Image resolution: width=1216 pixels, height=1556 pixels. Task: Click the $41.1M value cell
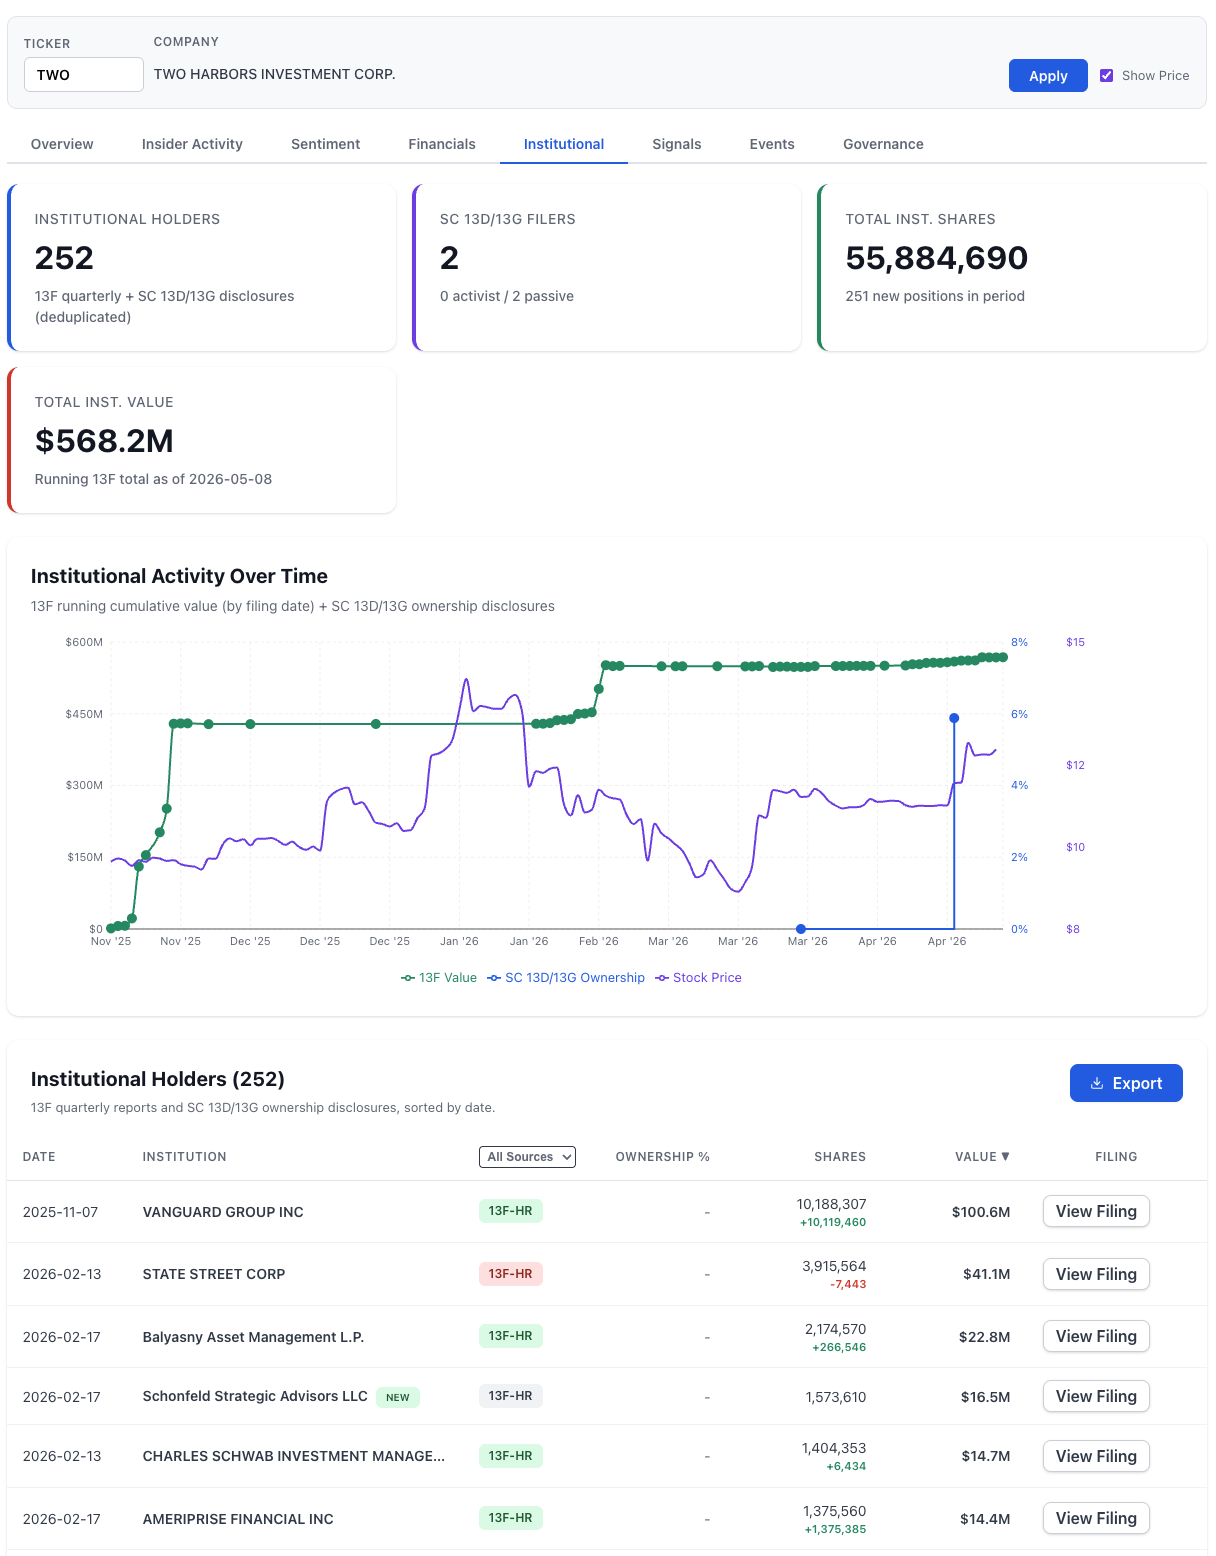[987, 1274]
